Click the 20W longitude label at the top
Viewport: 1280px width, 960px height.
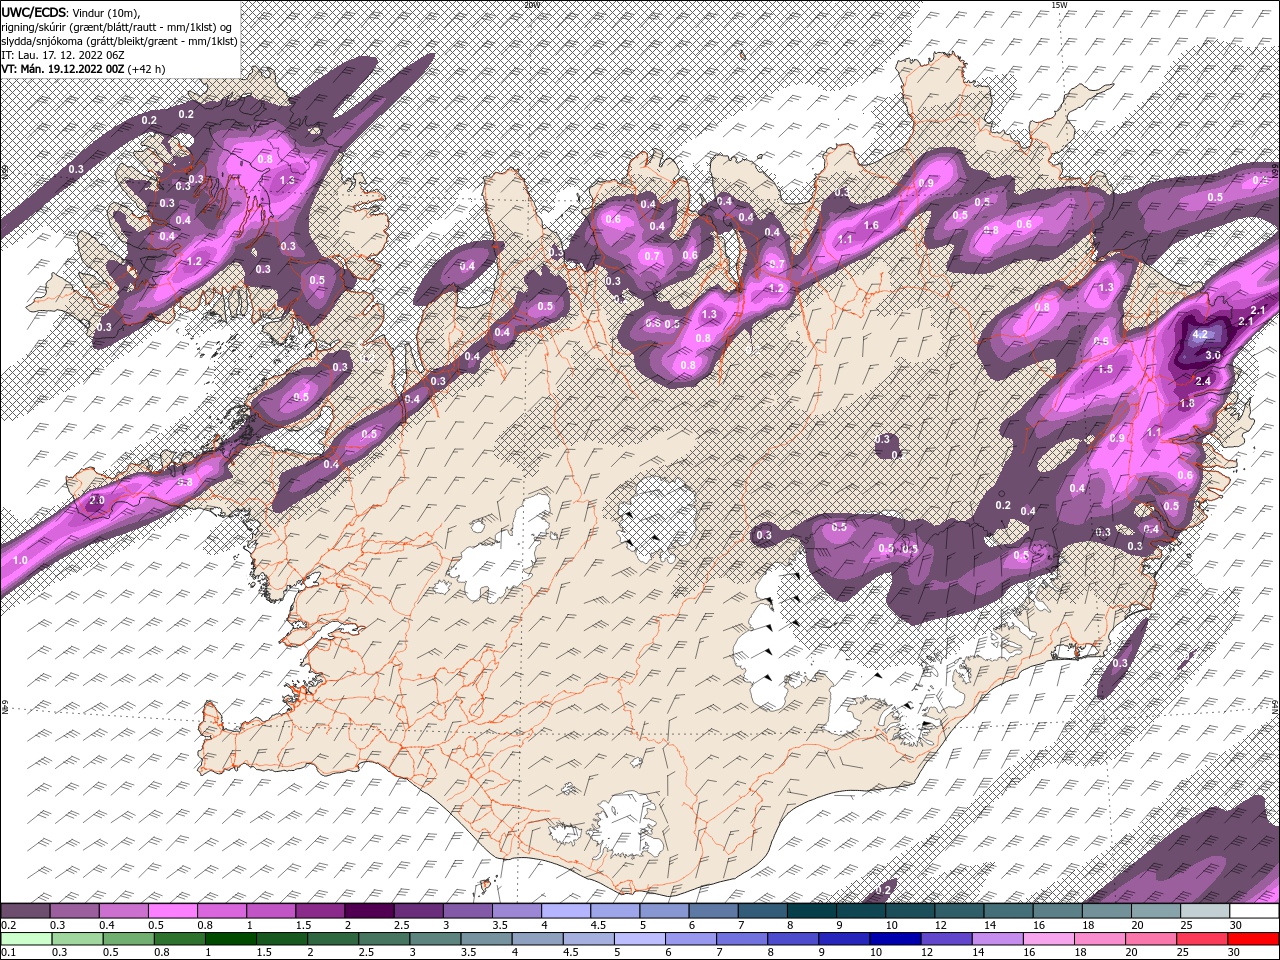click(x=531, y=4)
